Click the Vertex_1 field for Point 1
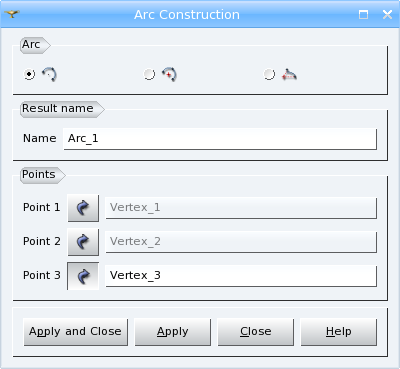 241,208
